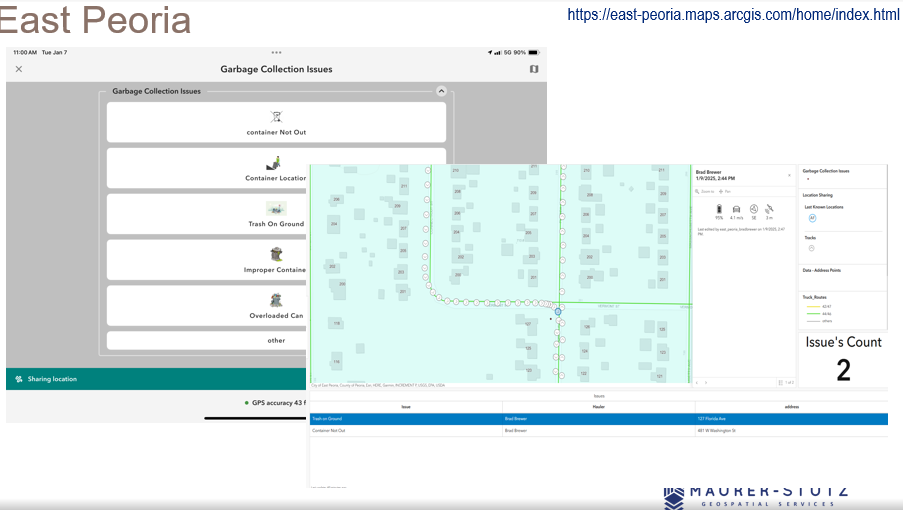Viewport: 903px width, 510px height.
Task: Click the 3 m GPS accuracy satellite icon
Action: point(769,209)
